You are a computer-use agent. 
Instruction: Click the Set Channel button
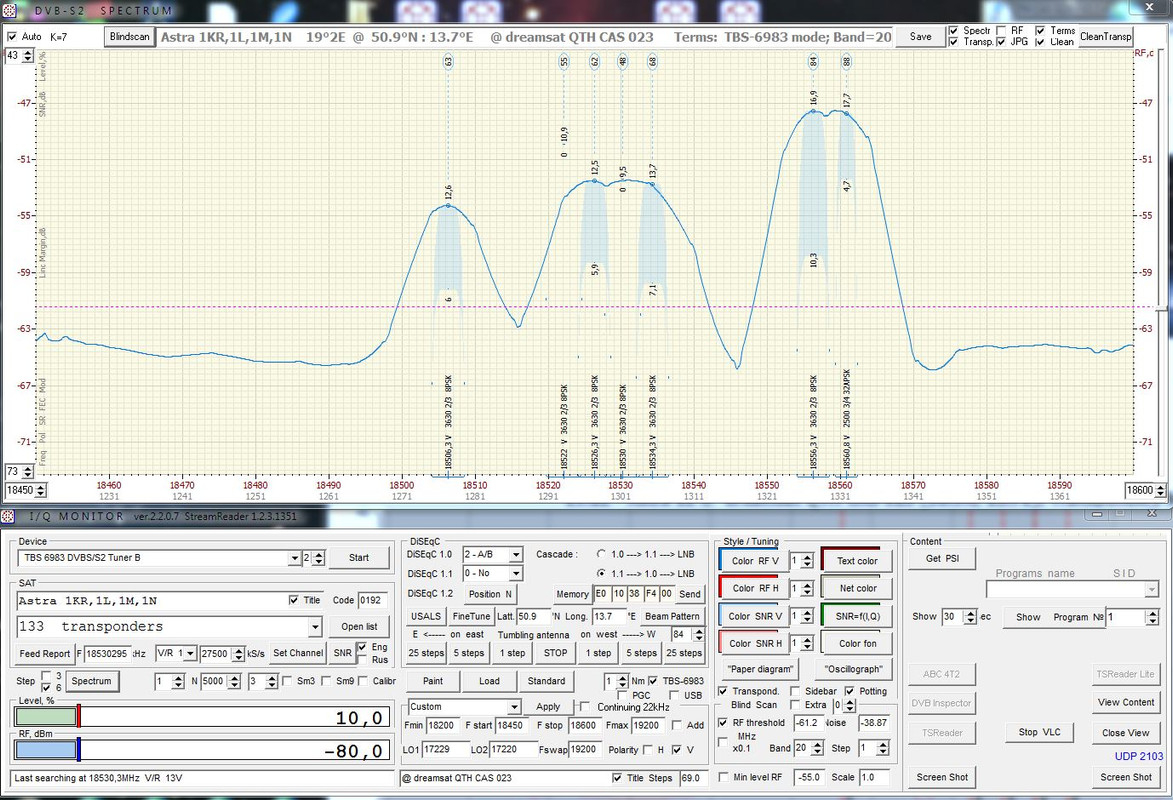click(298, 653)
